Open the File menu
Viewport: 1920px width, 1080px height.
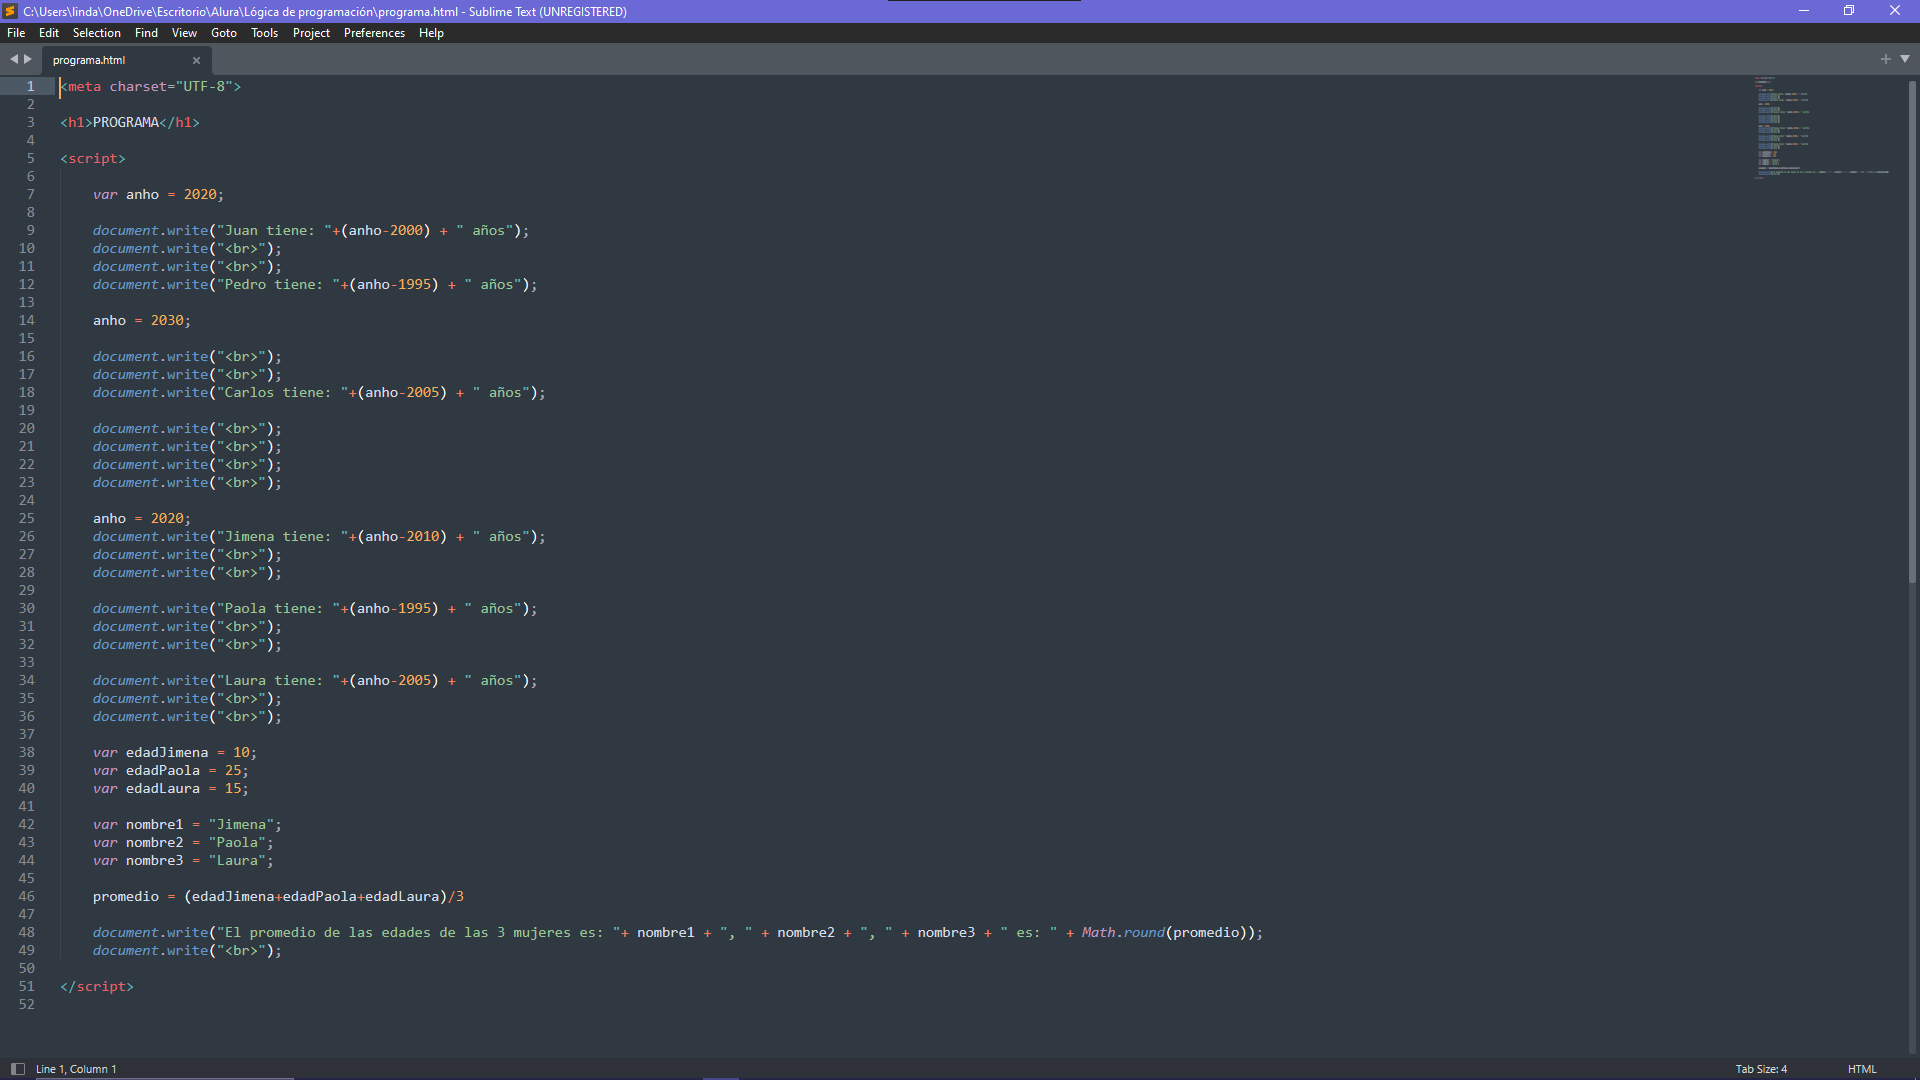pyautogui.click(x=16, y=33)
